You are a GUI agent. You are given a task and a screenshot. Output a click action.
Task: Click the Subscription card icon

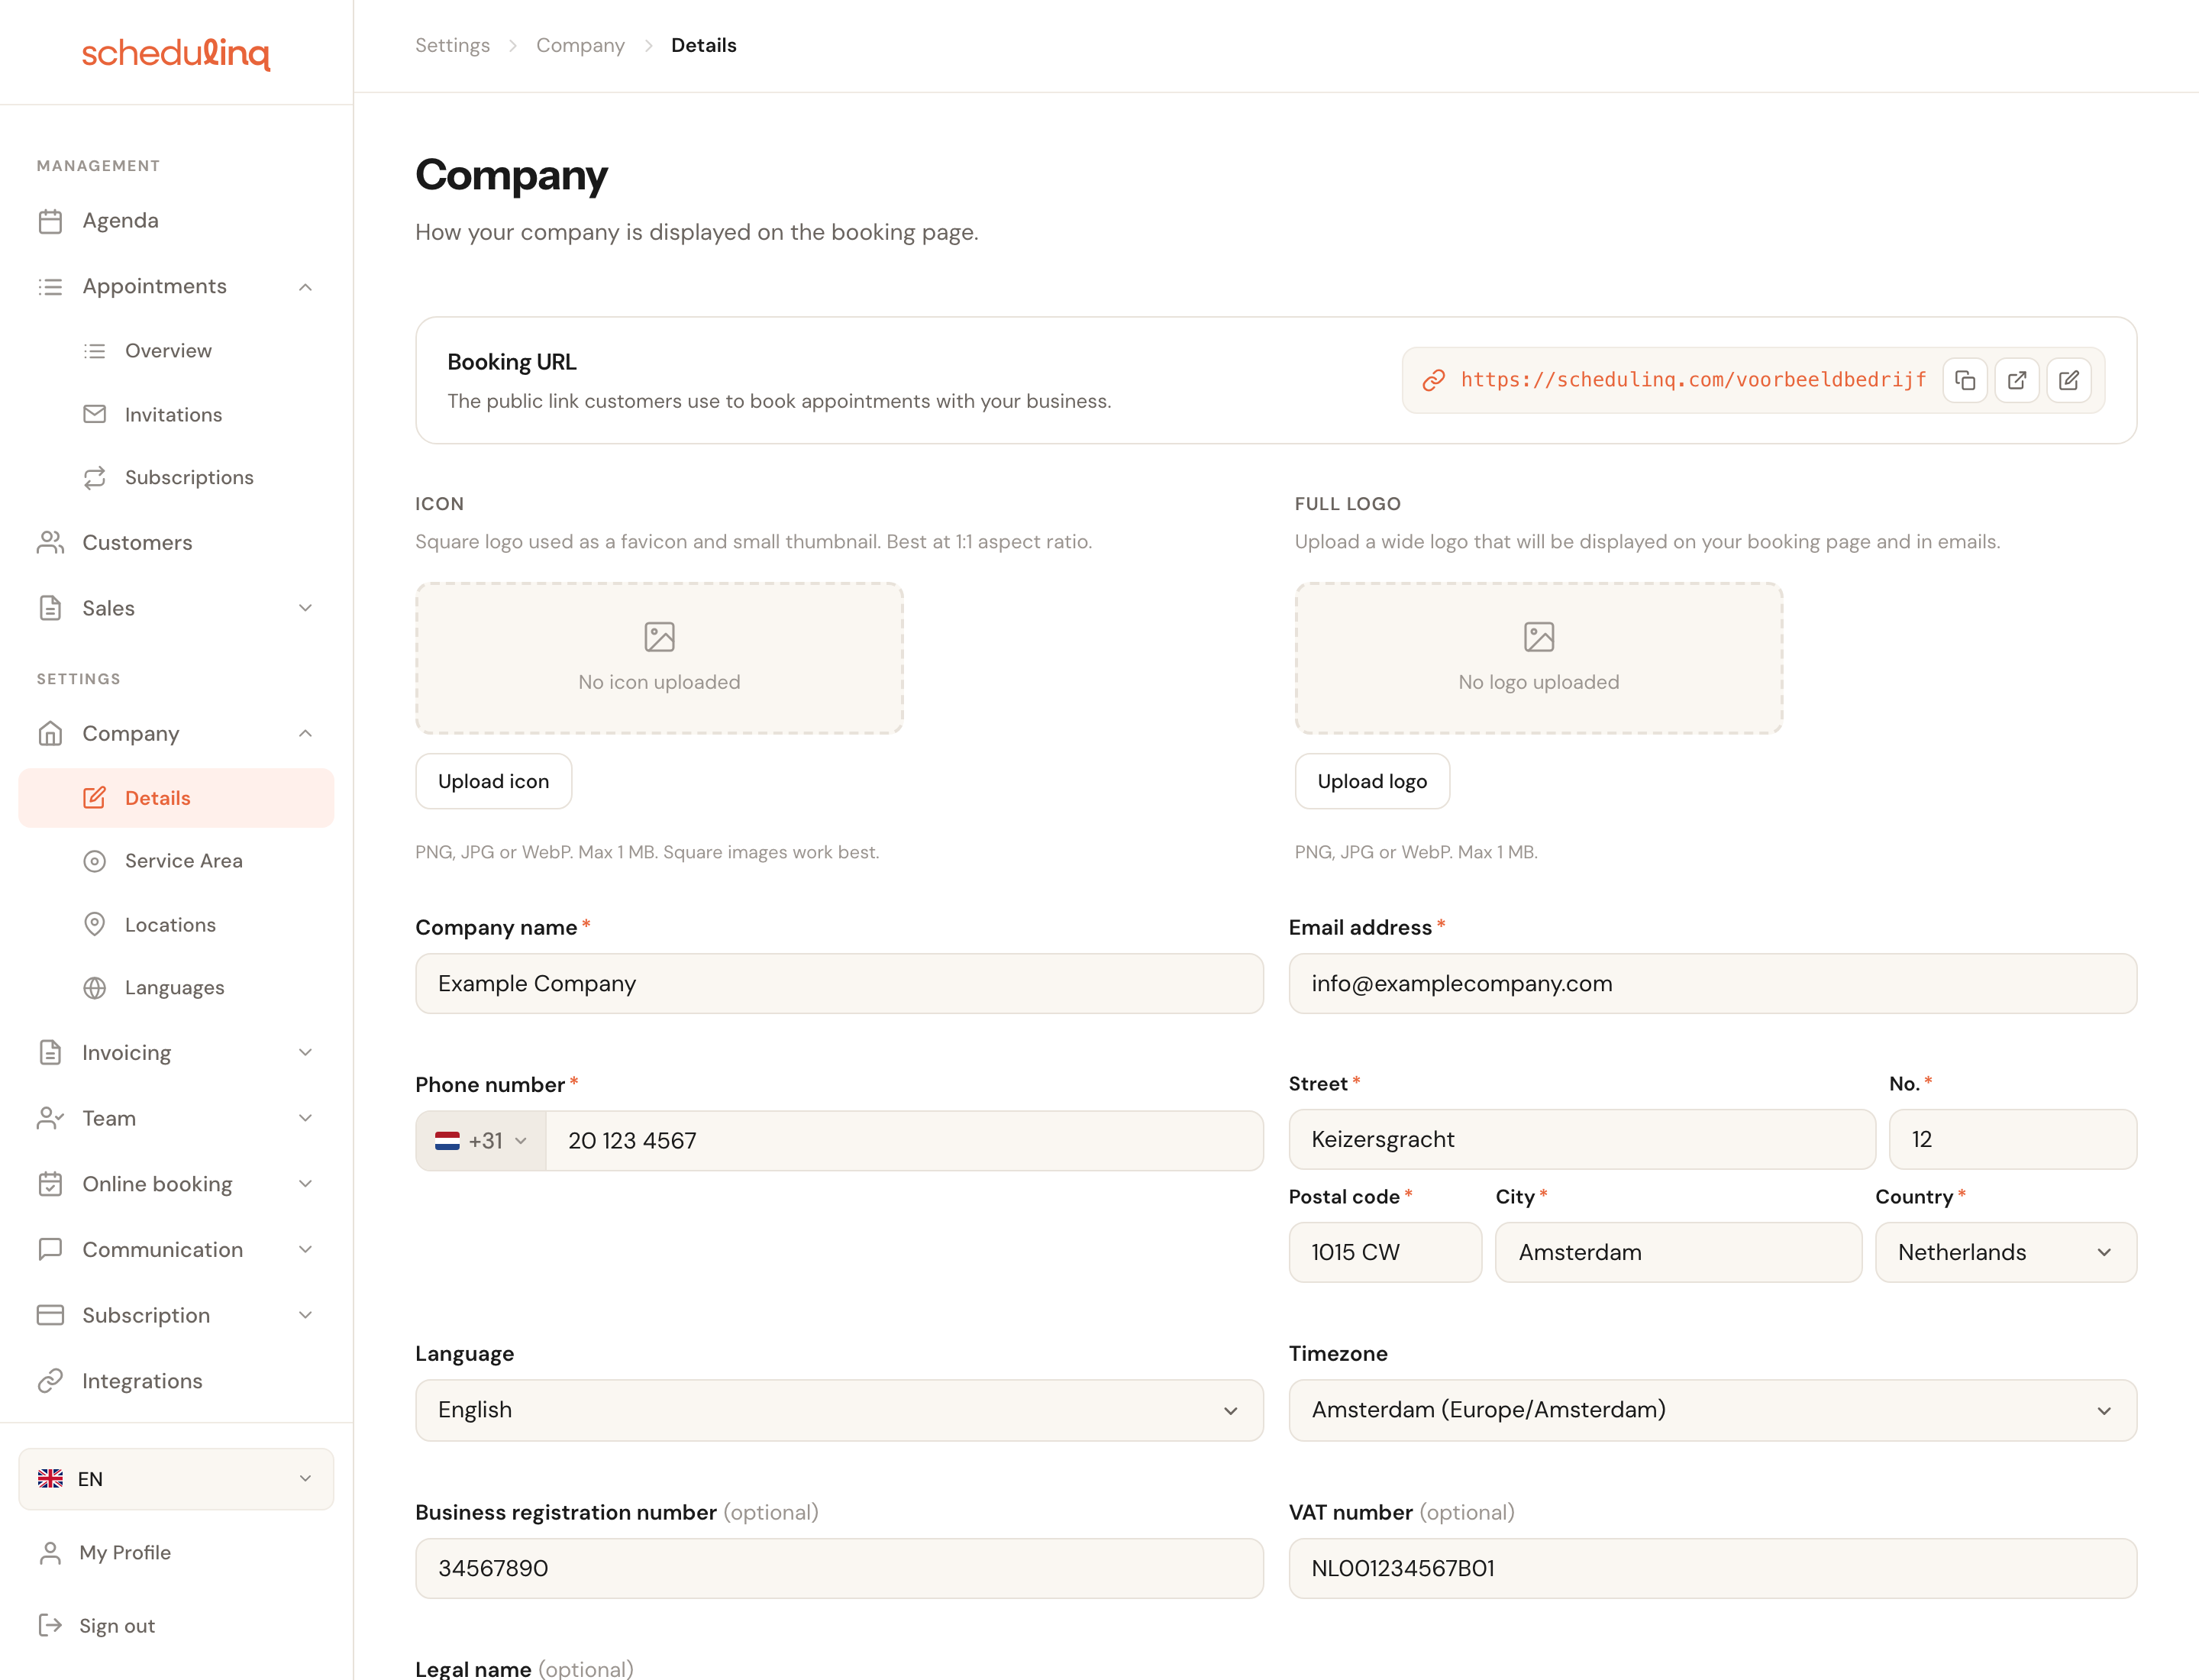[50, 1315]
